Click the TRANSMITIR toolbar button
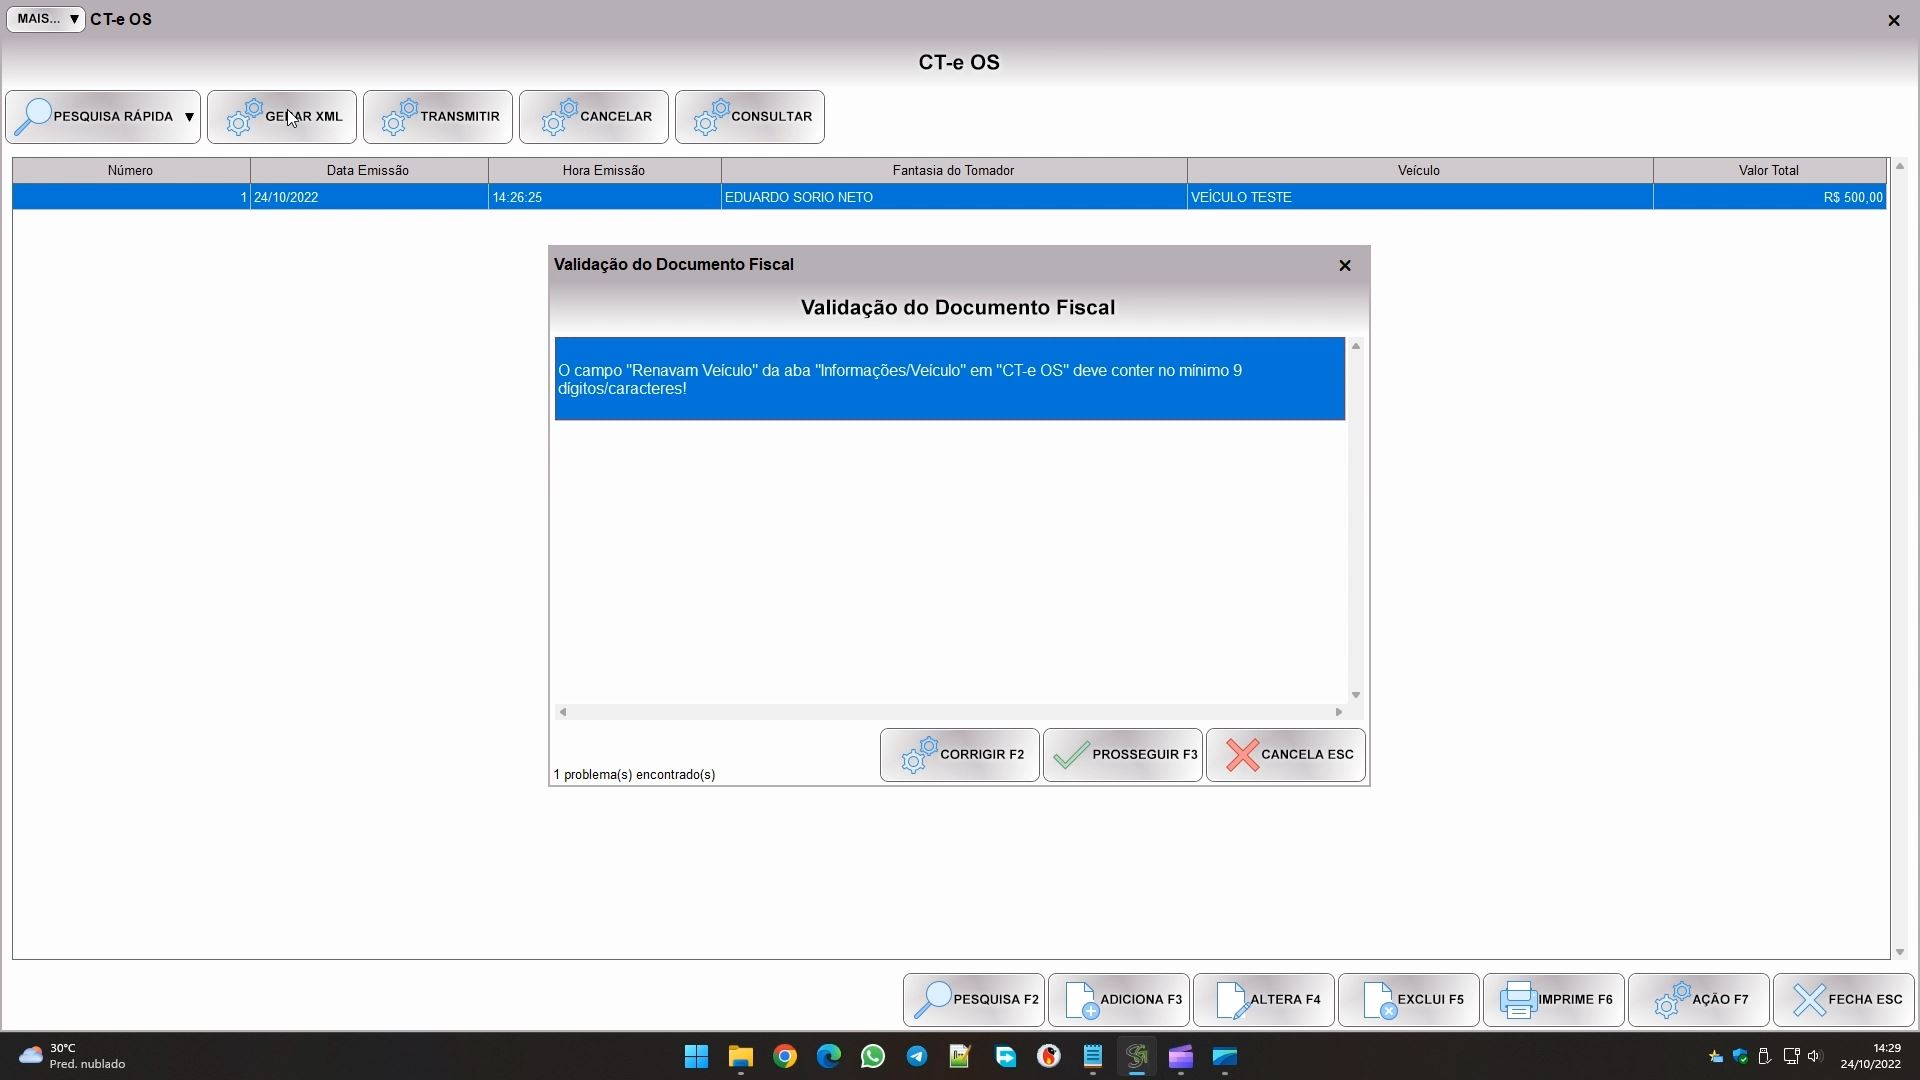 pyautogui.click(x=438, y=117)
